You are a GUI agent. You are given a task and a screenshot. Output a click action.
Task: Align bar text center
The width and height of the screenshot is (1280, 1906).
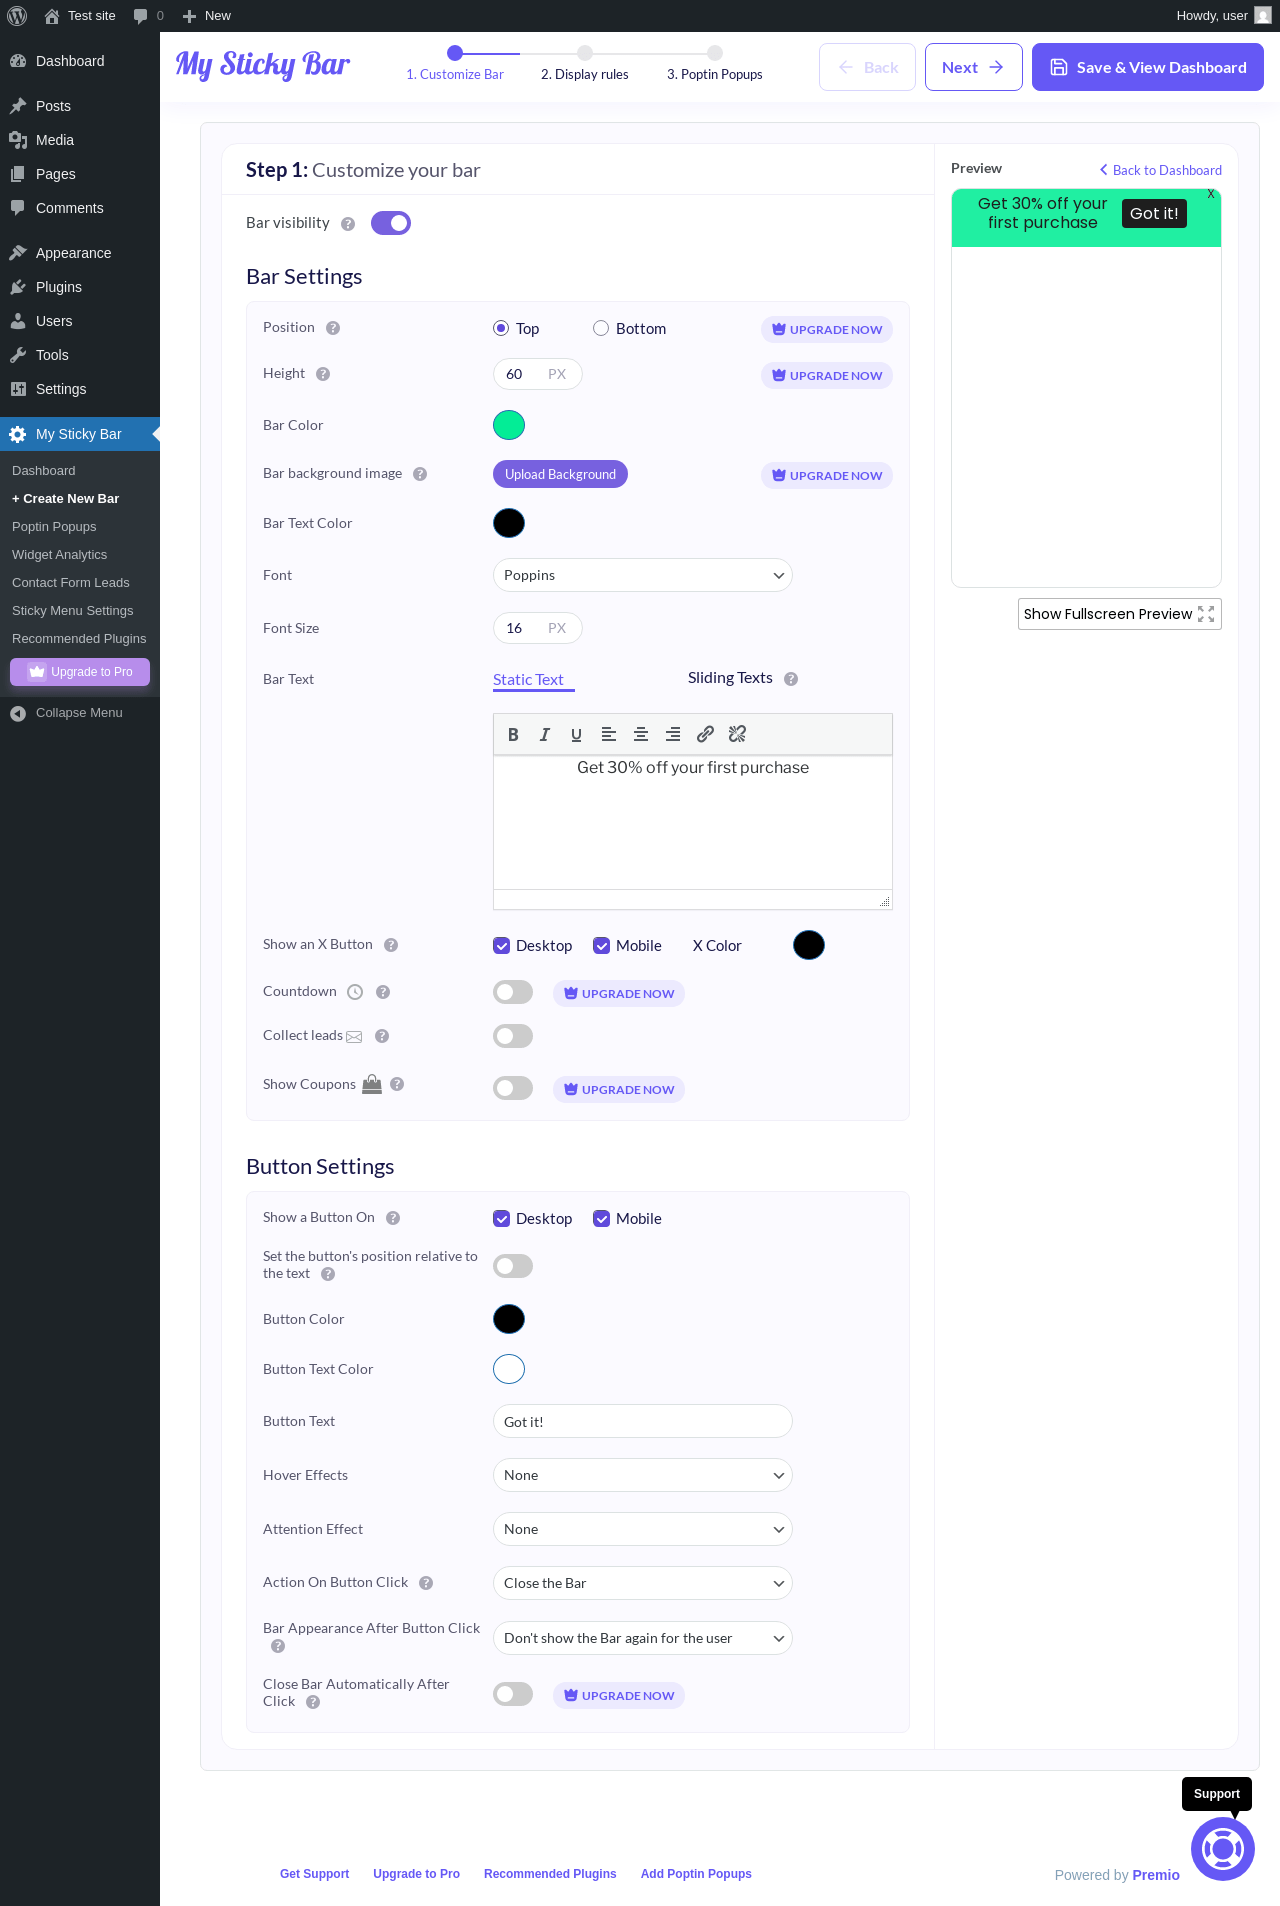click(x=641, y=734)
